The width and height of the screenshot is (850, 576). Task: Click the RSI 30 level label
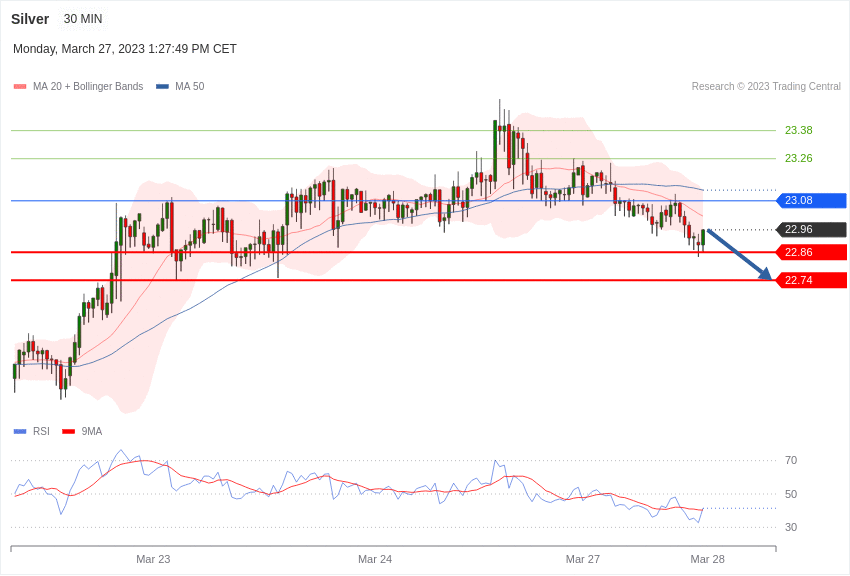791,527
